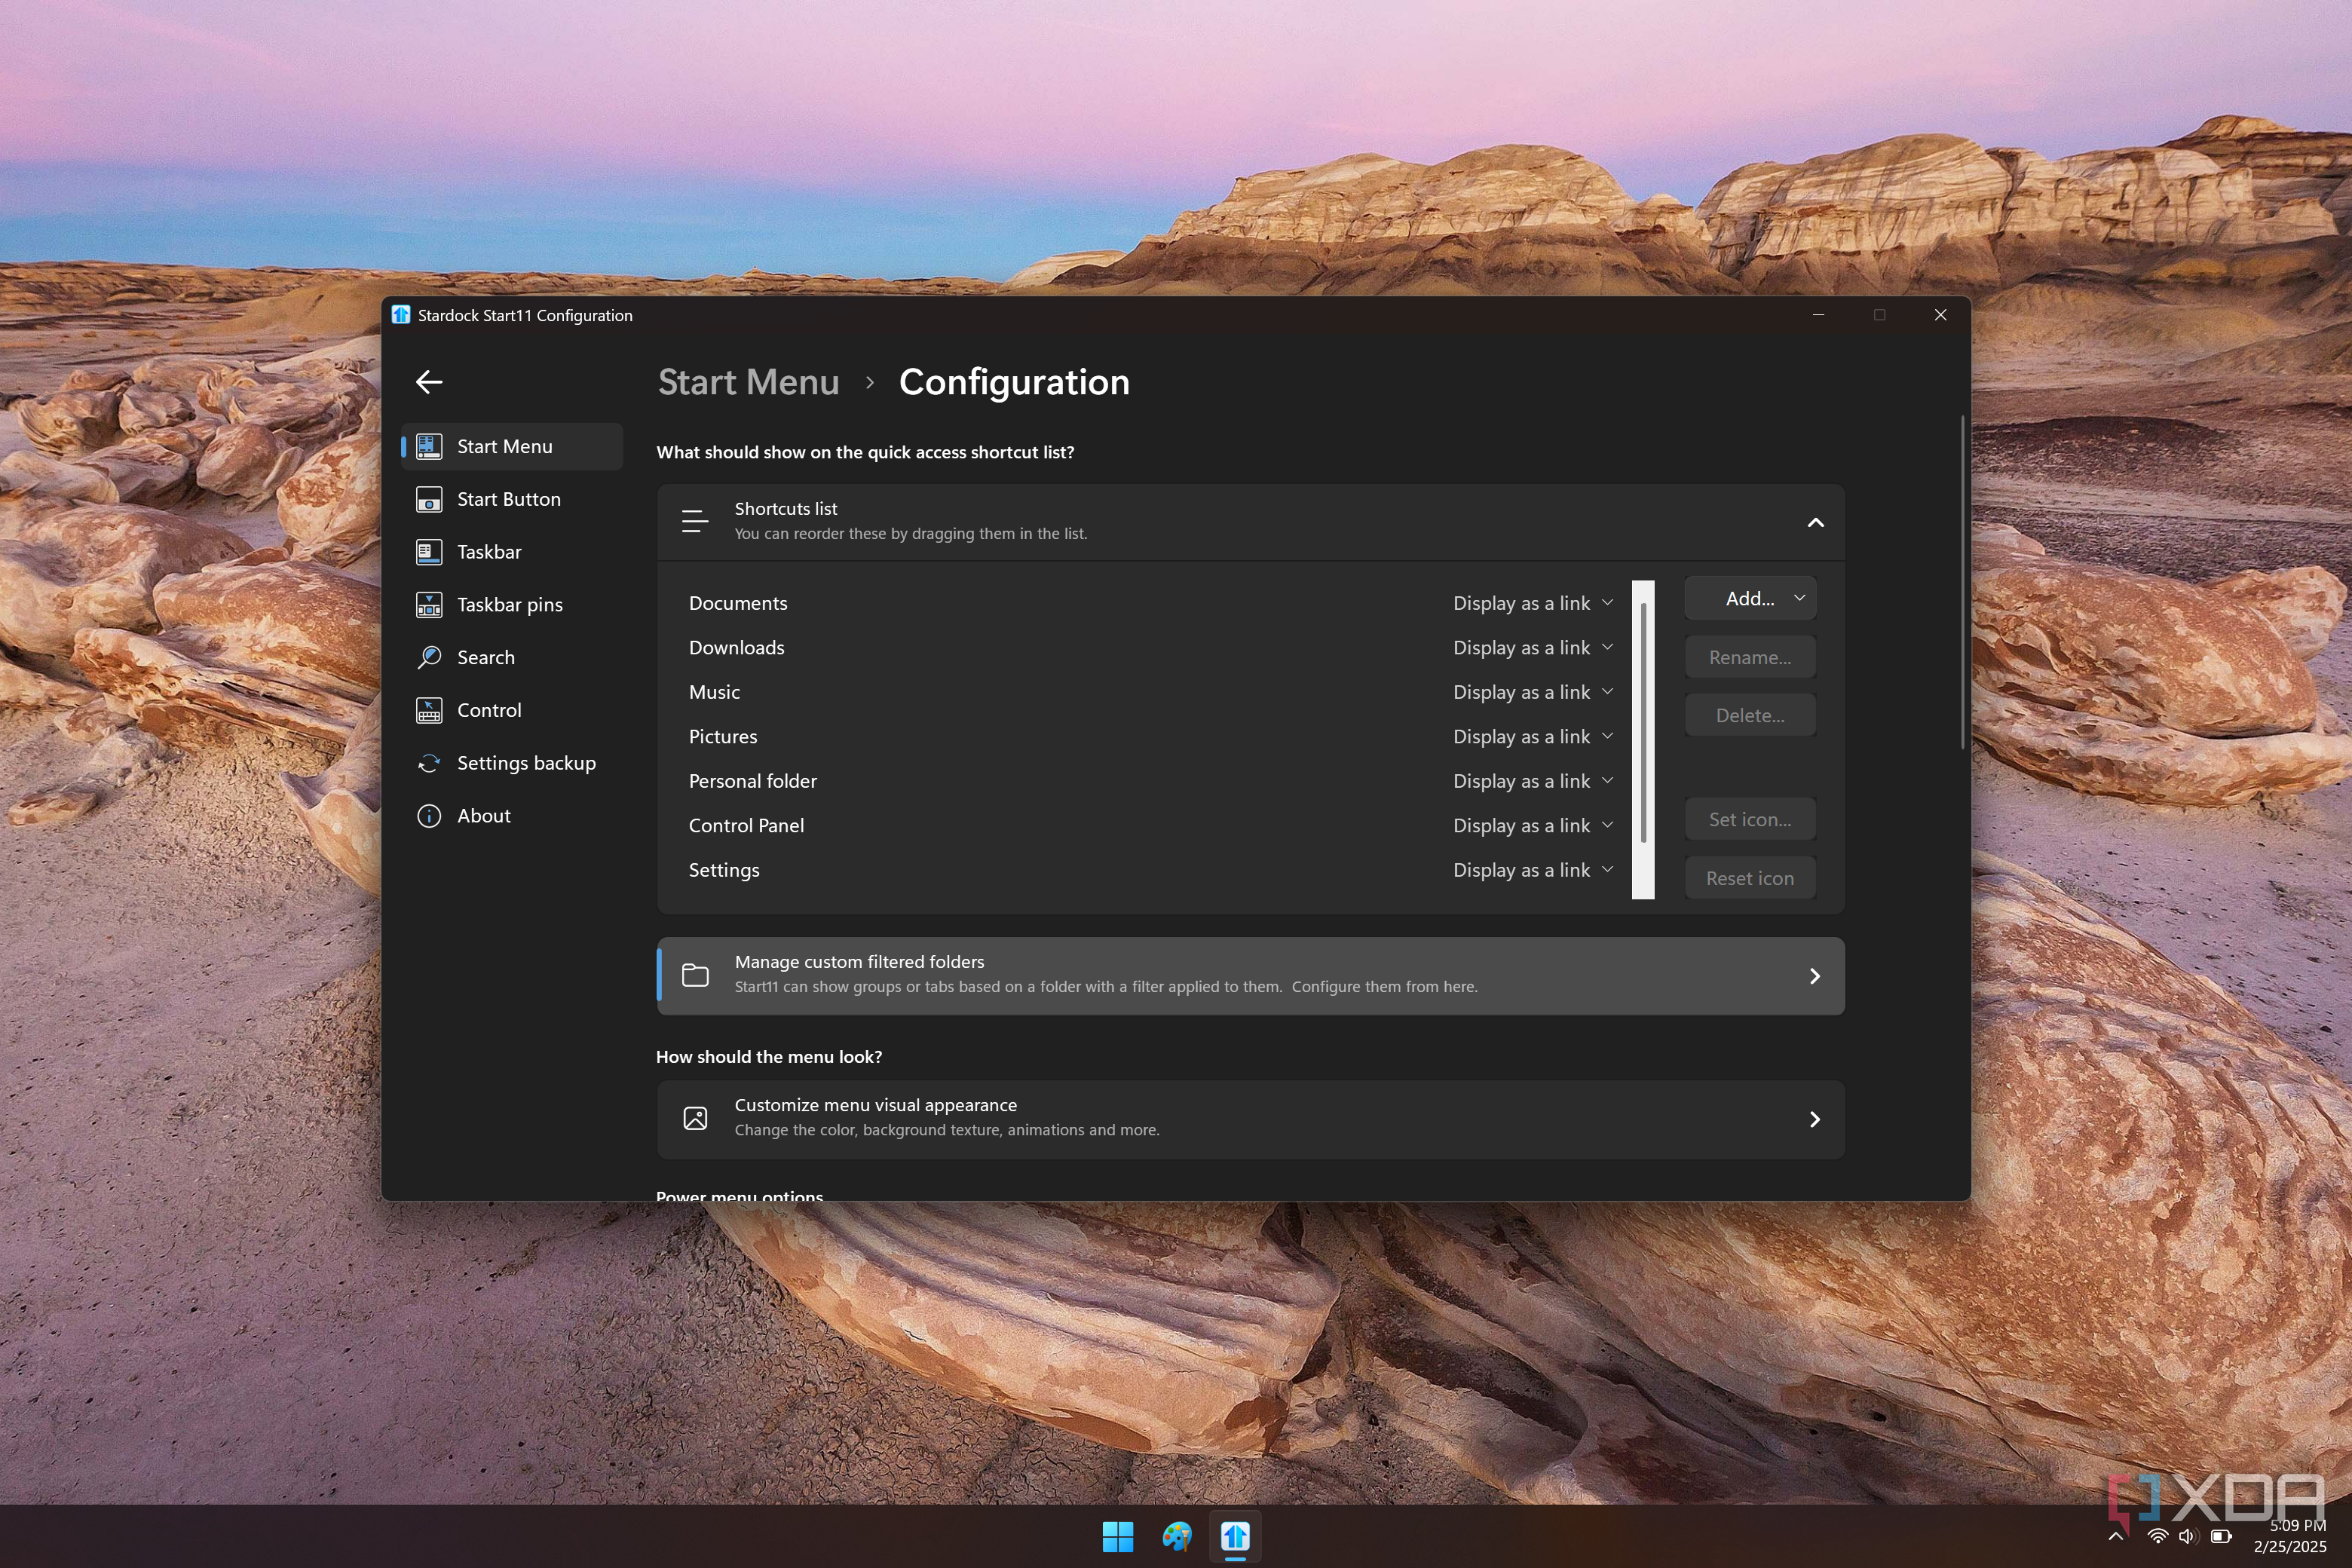Open the Music display mode dropdown
The height and width of the screenshot is (1568, 2352).
coord(1533,692)
